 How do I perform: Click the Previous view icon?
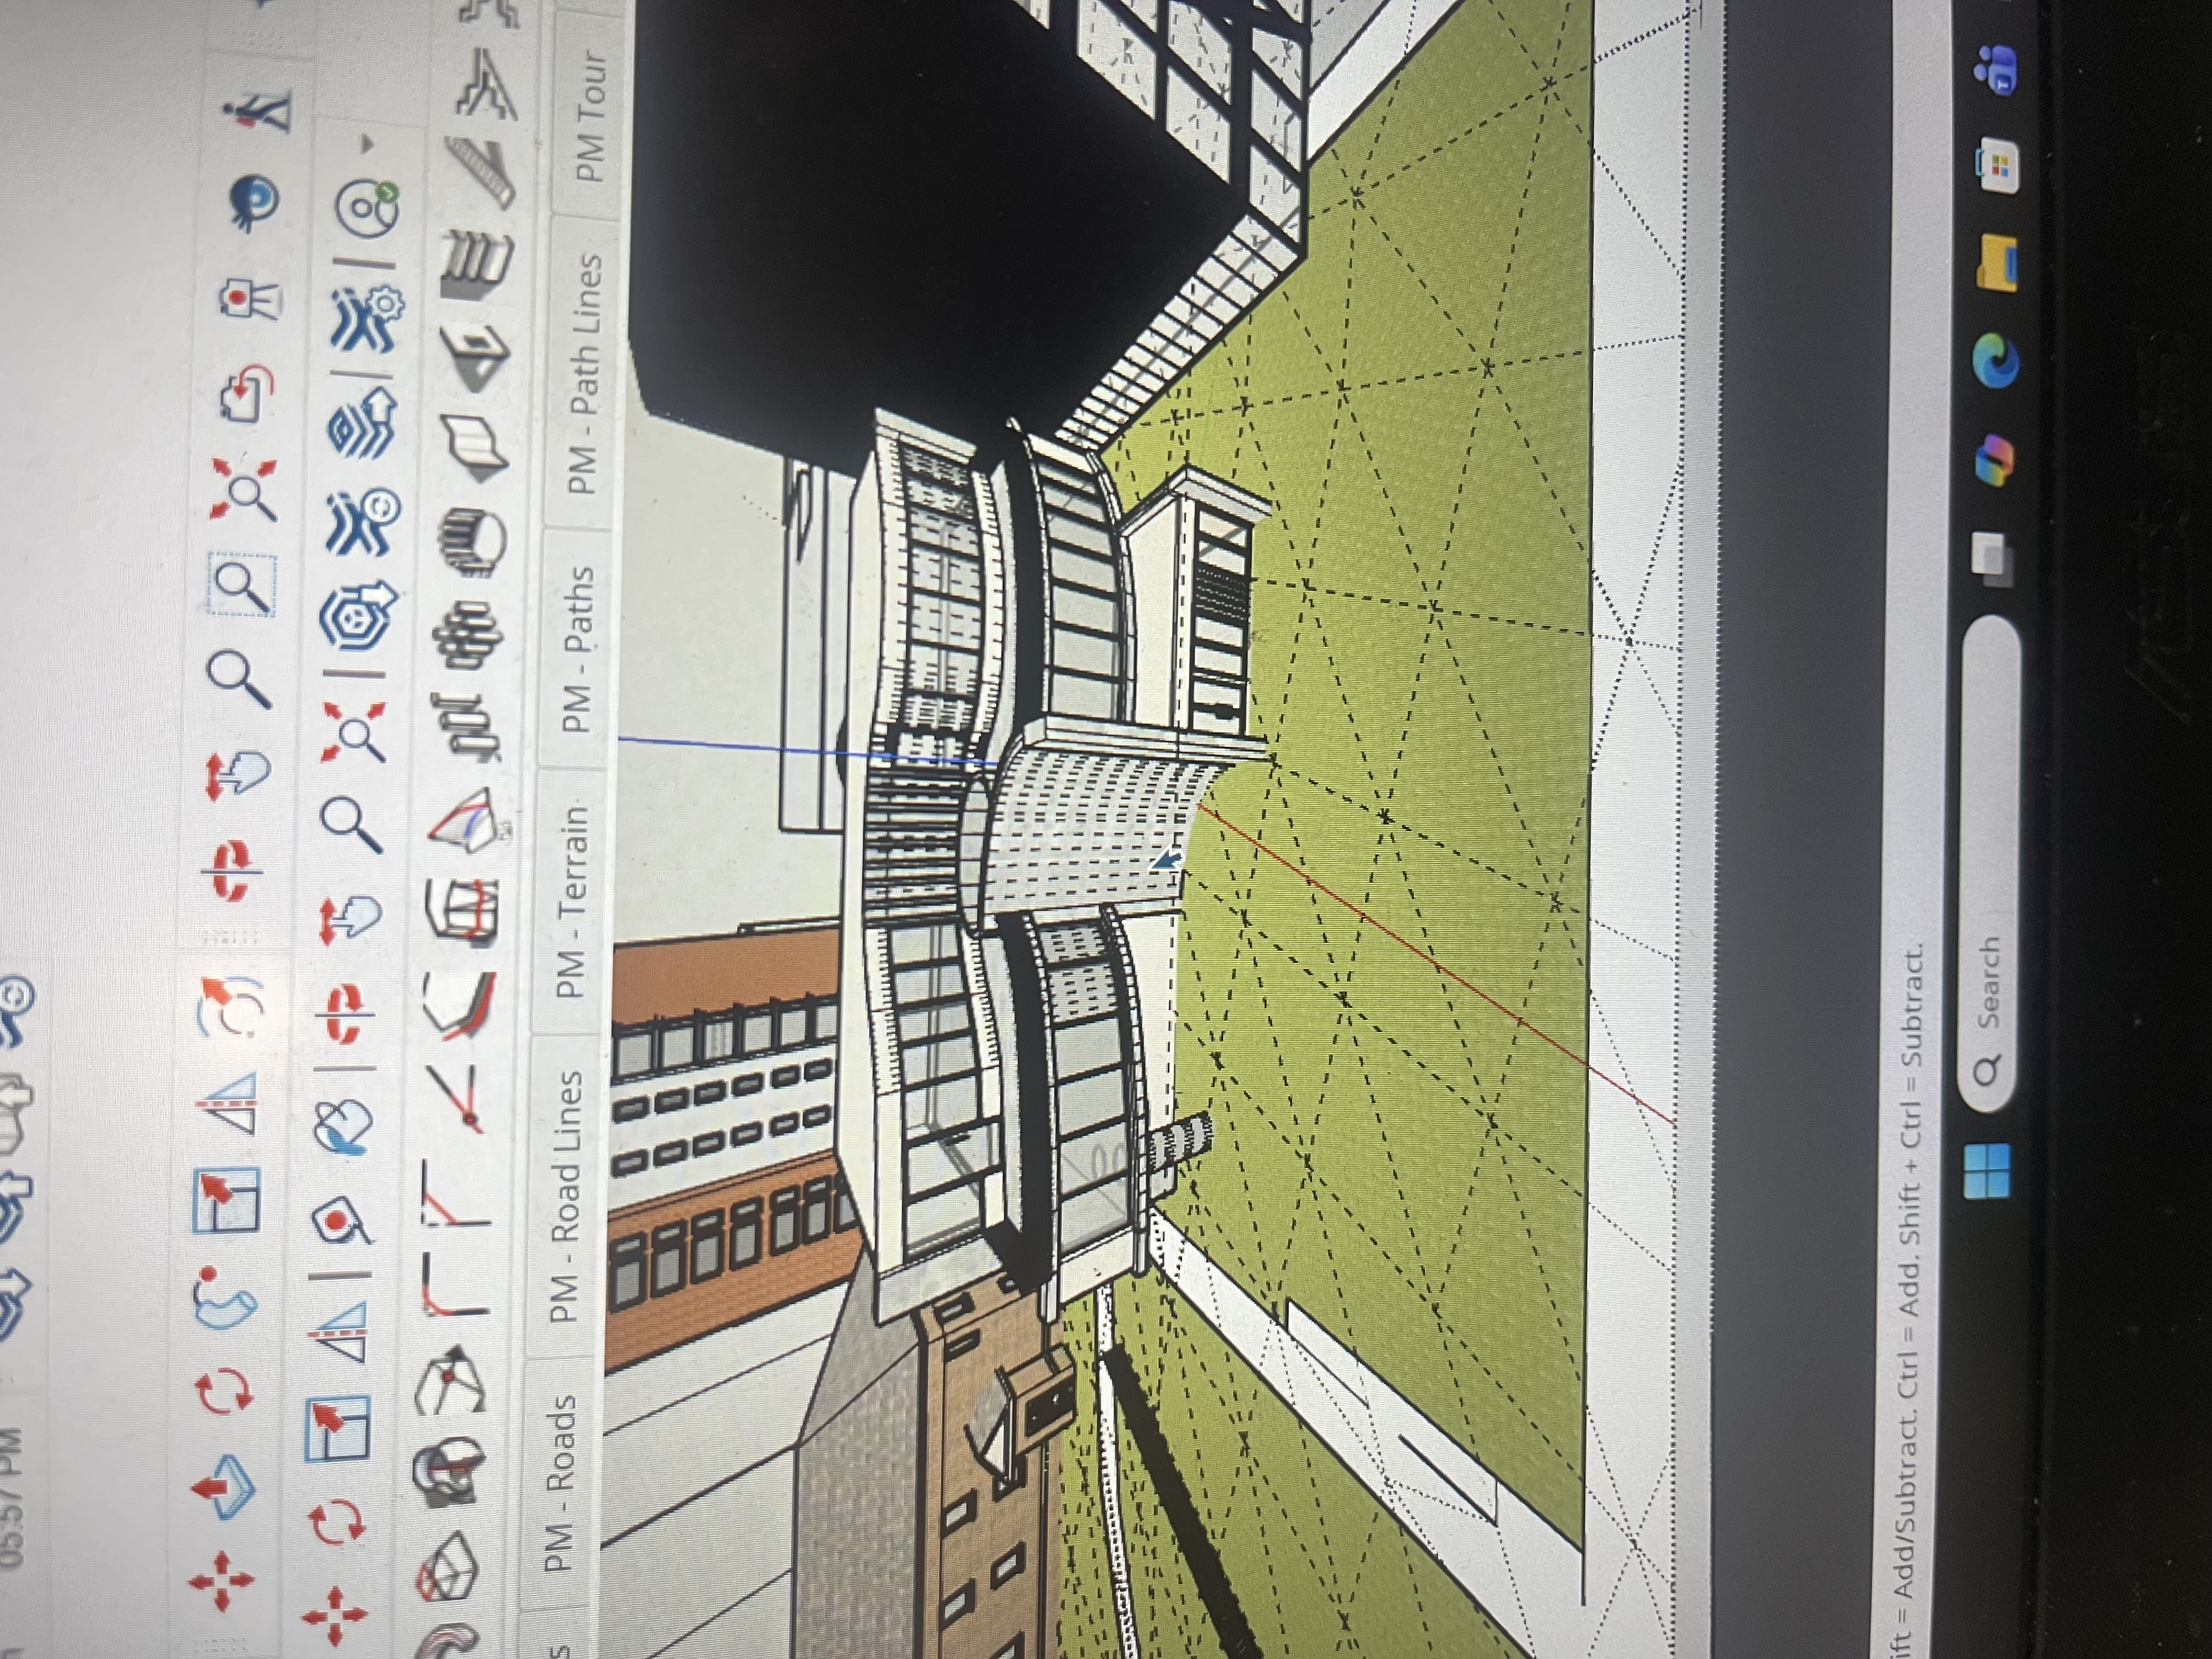click(246, 394)
